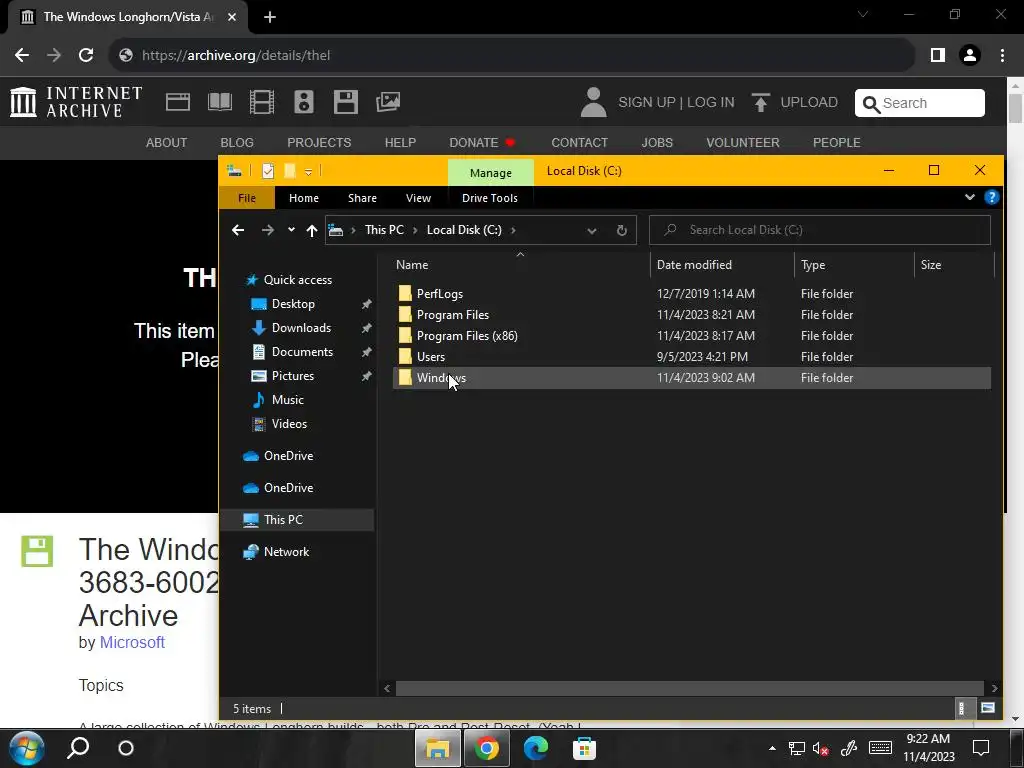This screenshot has height=768, width=1024.
Task: Open the Home ribbon tab
Action: pyautogui.click(x=304, y=198)
